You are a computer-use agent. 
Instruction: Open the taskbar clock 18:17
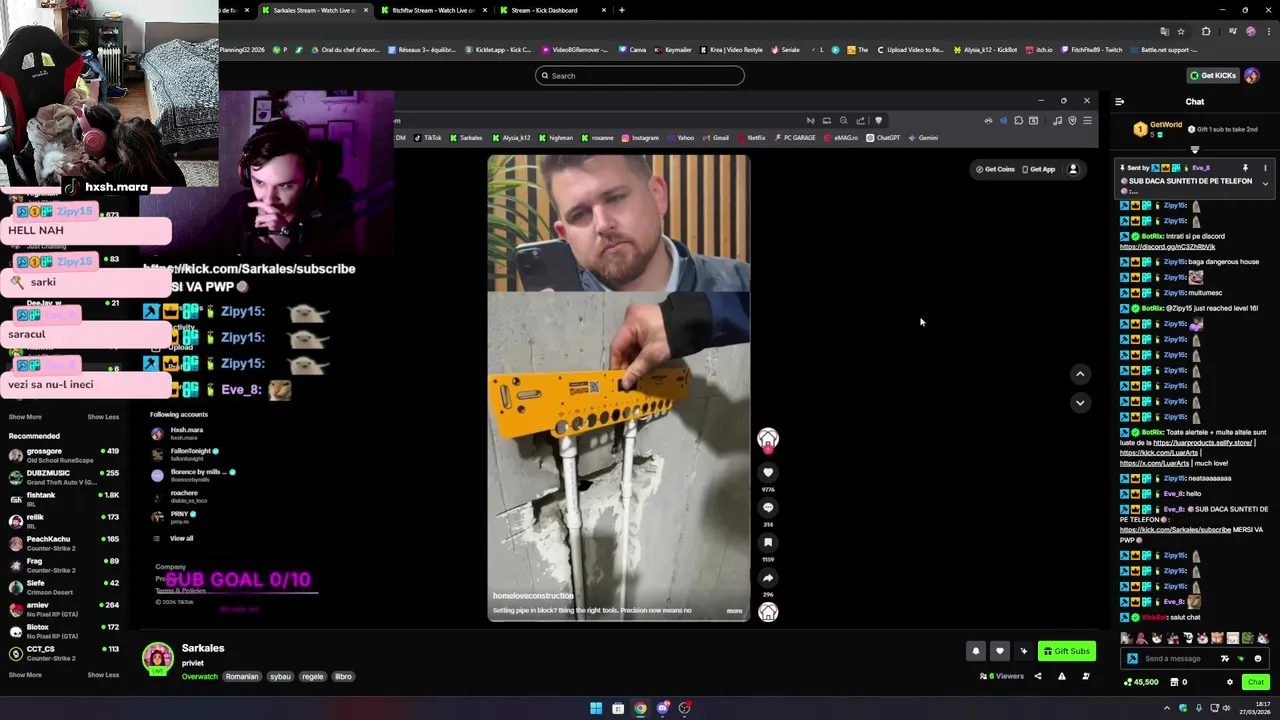point(1254,708)
